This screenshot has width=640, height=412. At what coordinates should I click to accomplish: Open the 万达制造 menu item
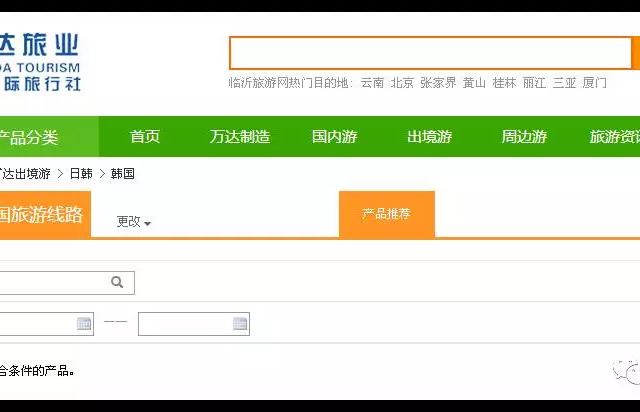tap(240, 136)
